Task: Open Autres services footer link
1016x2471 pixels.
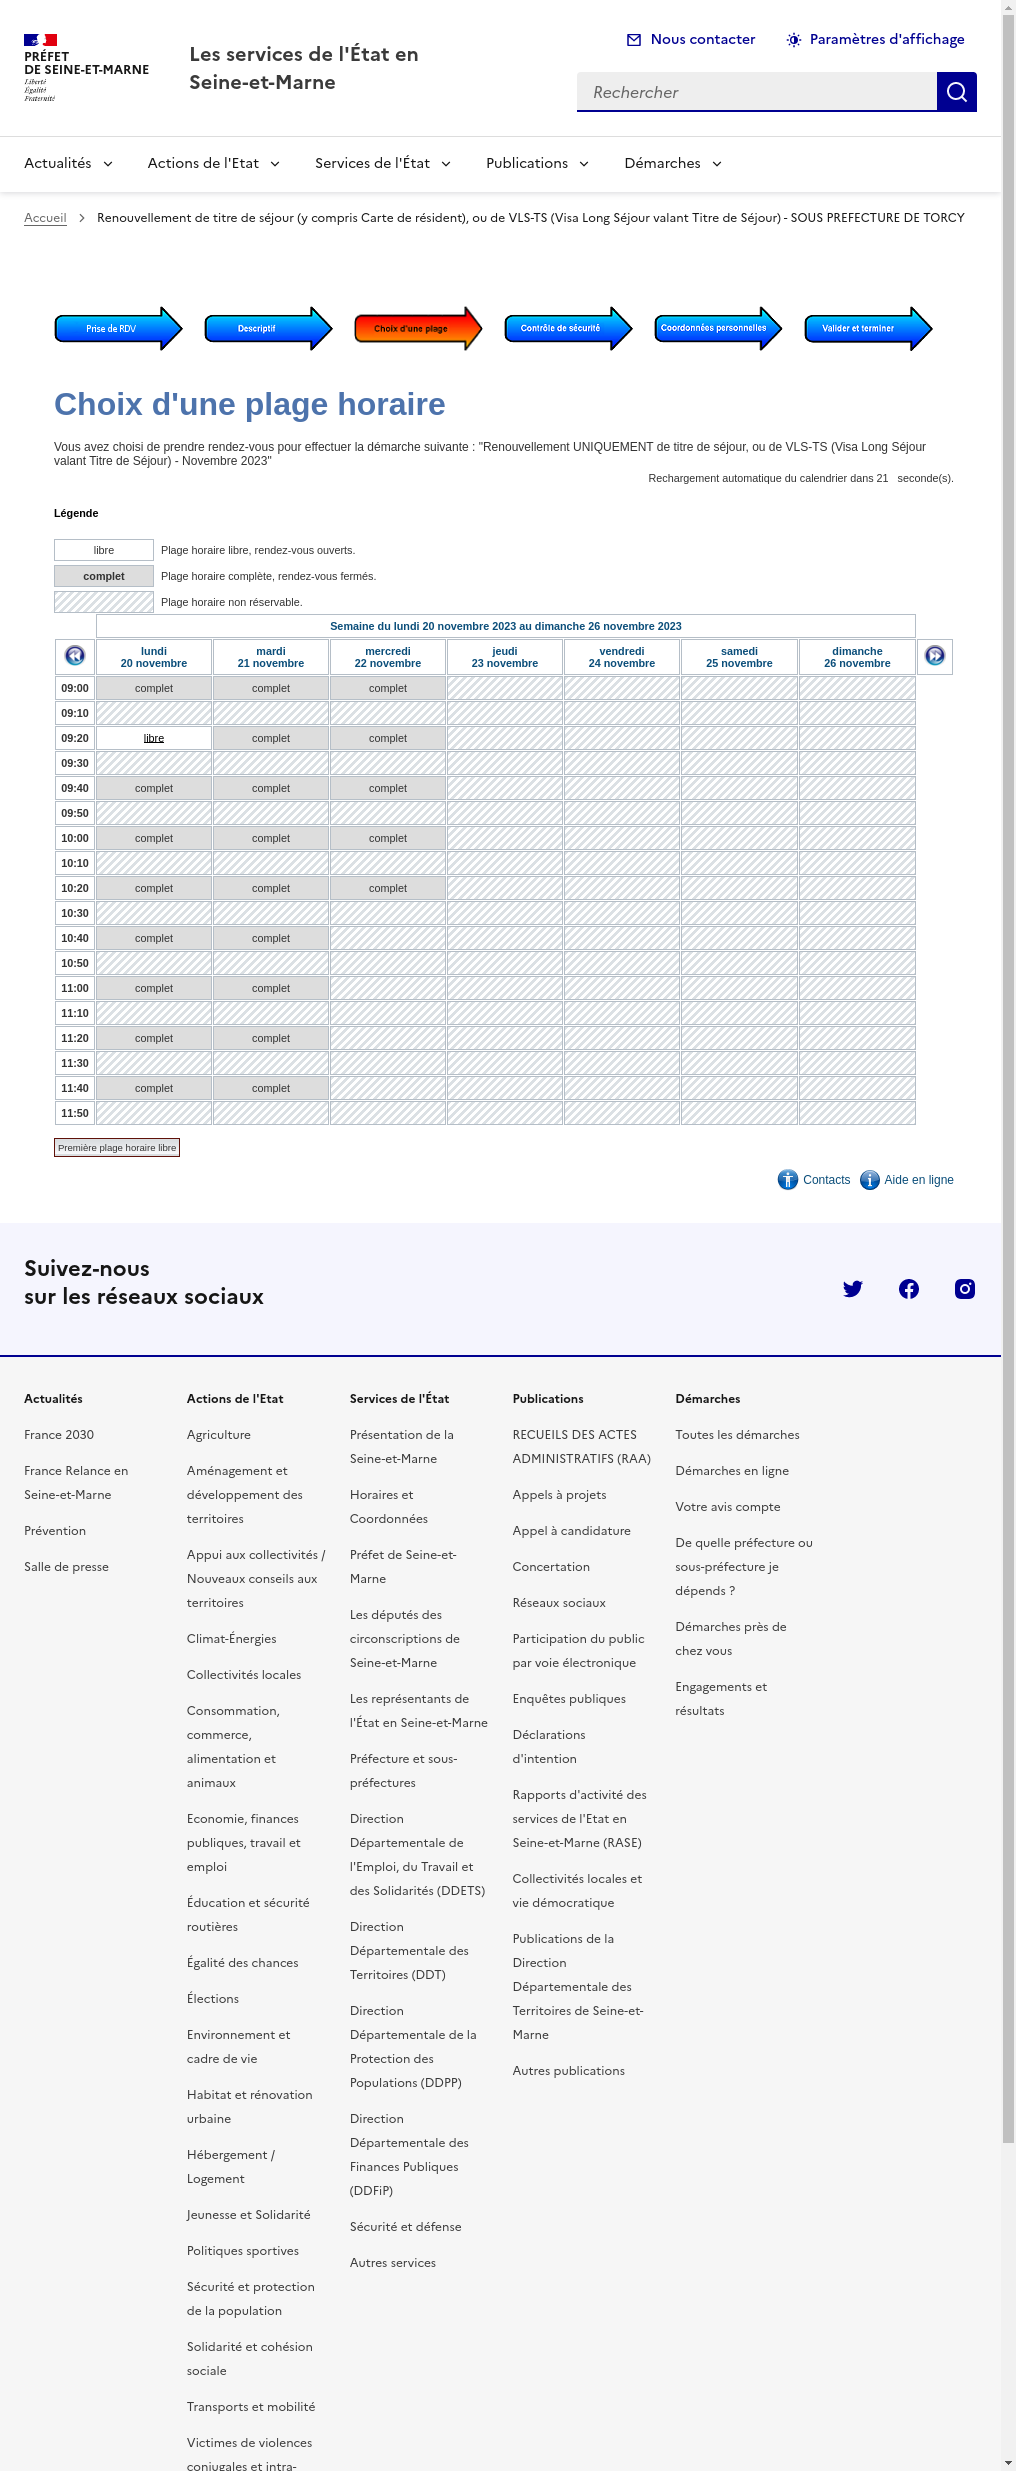Action: [393, 2263]
